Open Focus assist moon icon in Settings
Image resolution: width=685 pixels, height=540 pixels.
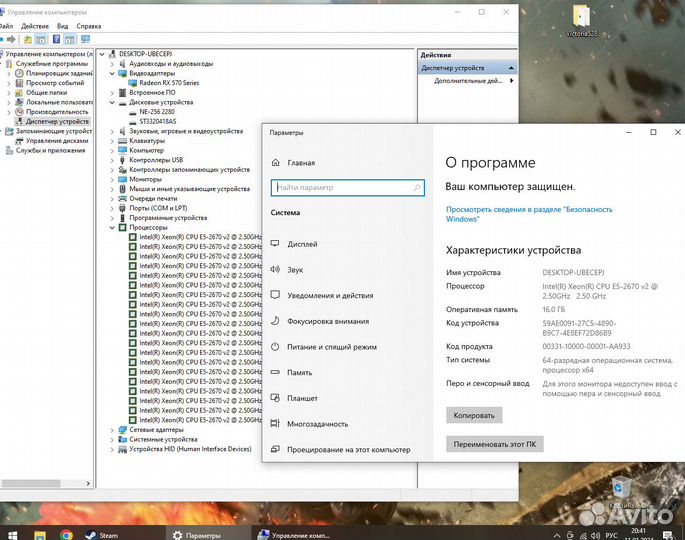[275, 321]
